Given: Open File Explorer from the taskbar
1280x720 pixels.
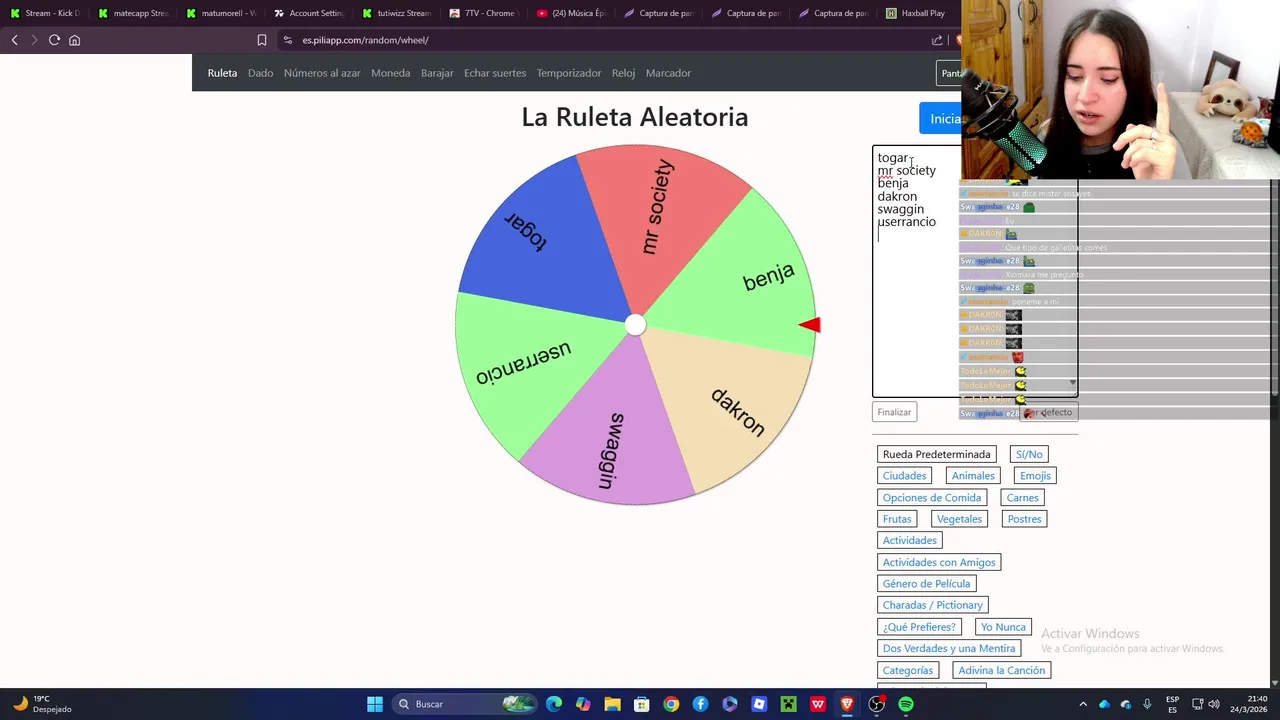Looking at the screenshot, I should pos(612,704).
